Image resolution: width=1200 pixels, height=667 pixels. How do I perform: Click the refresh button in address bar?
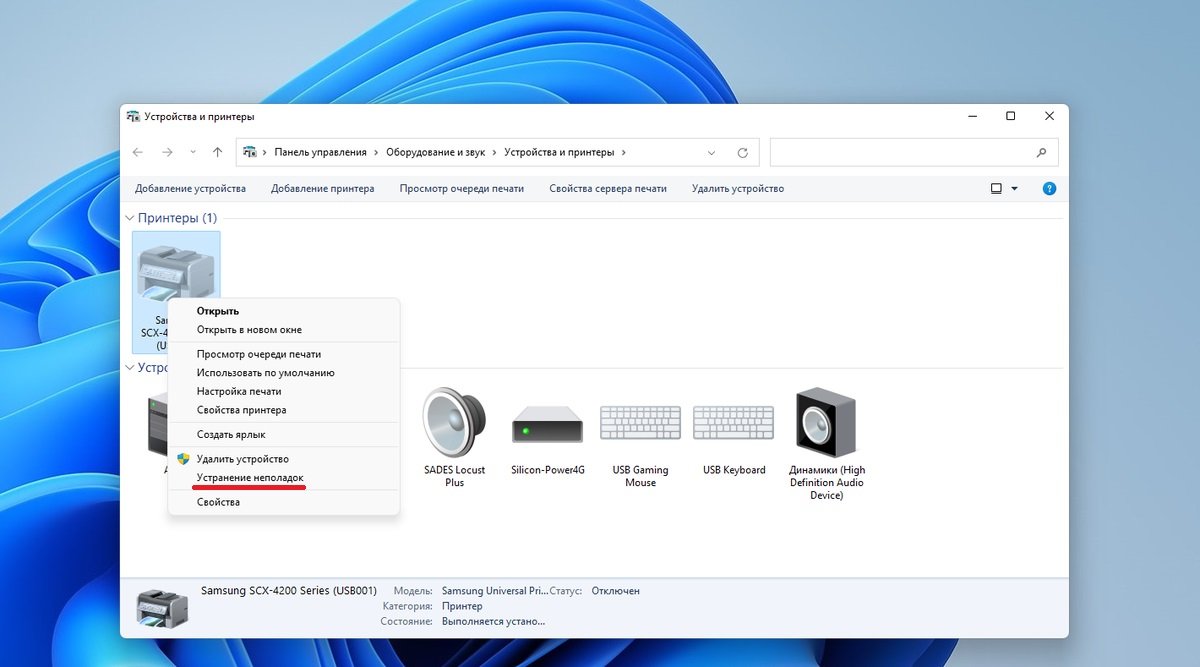(x=742, y=153)
